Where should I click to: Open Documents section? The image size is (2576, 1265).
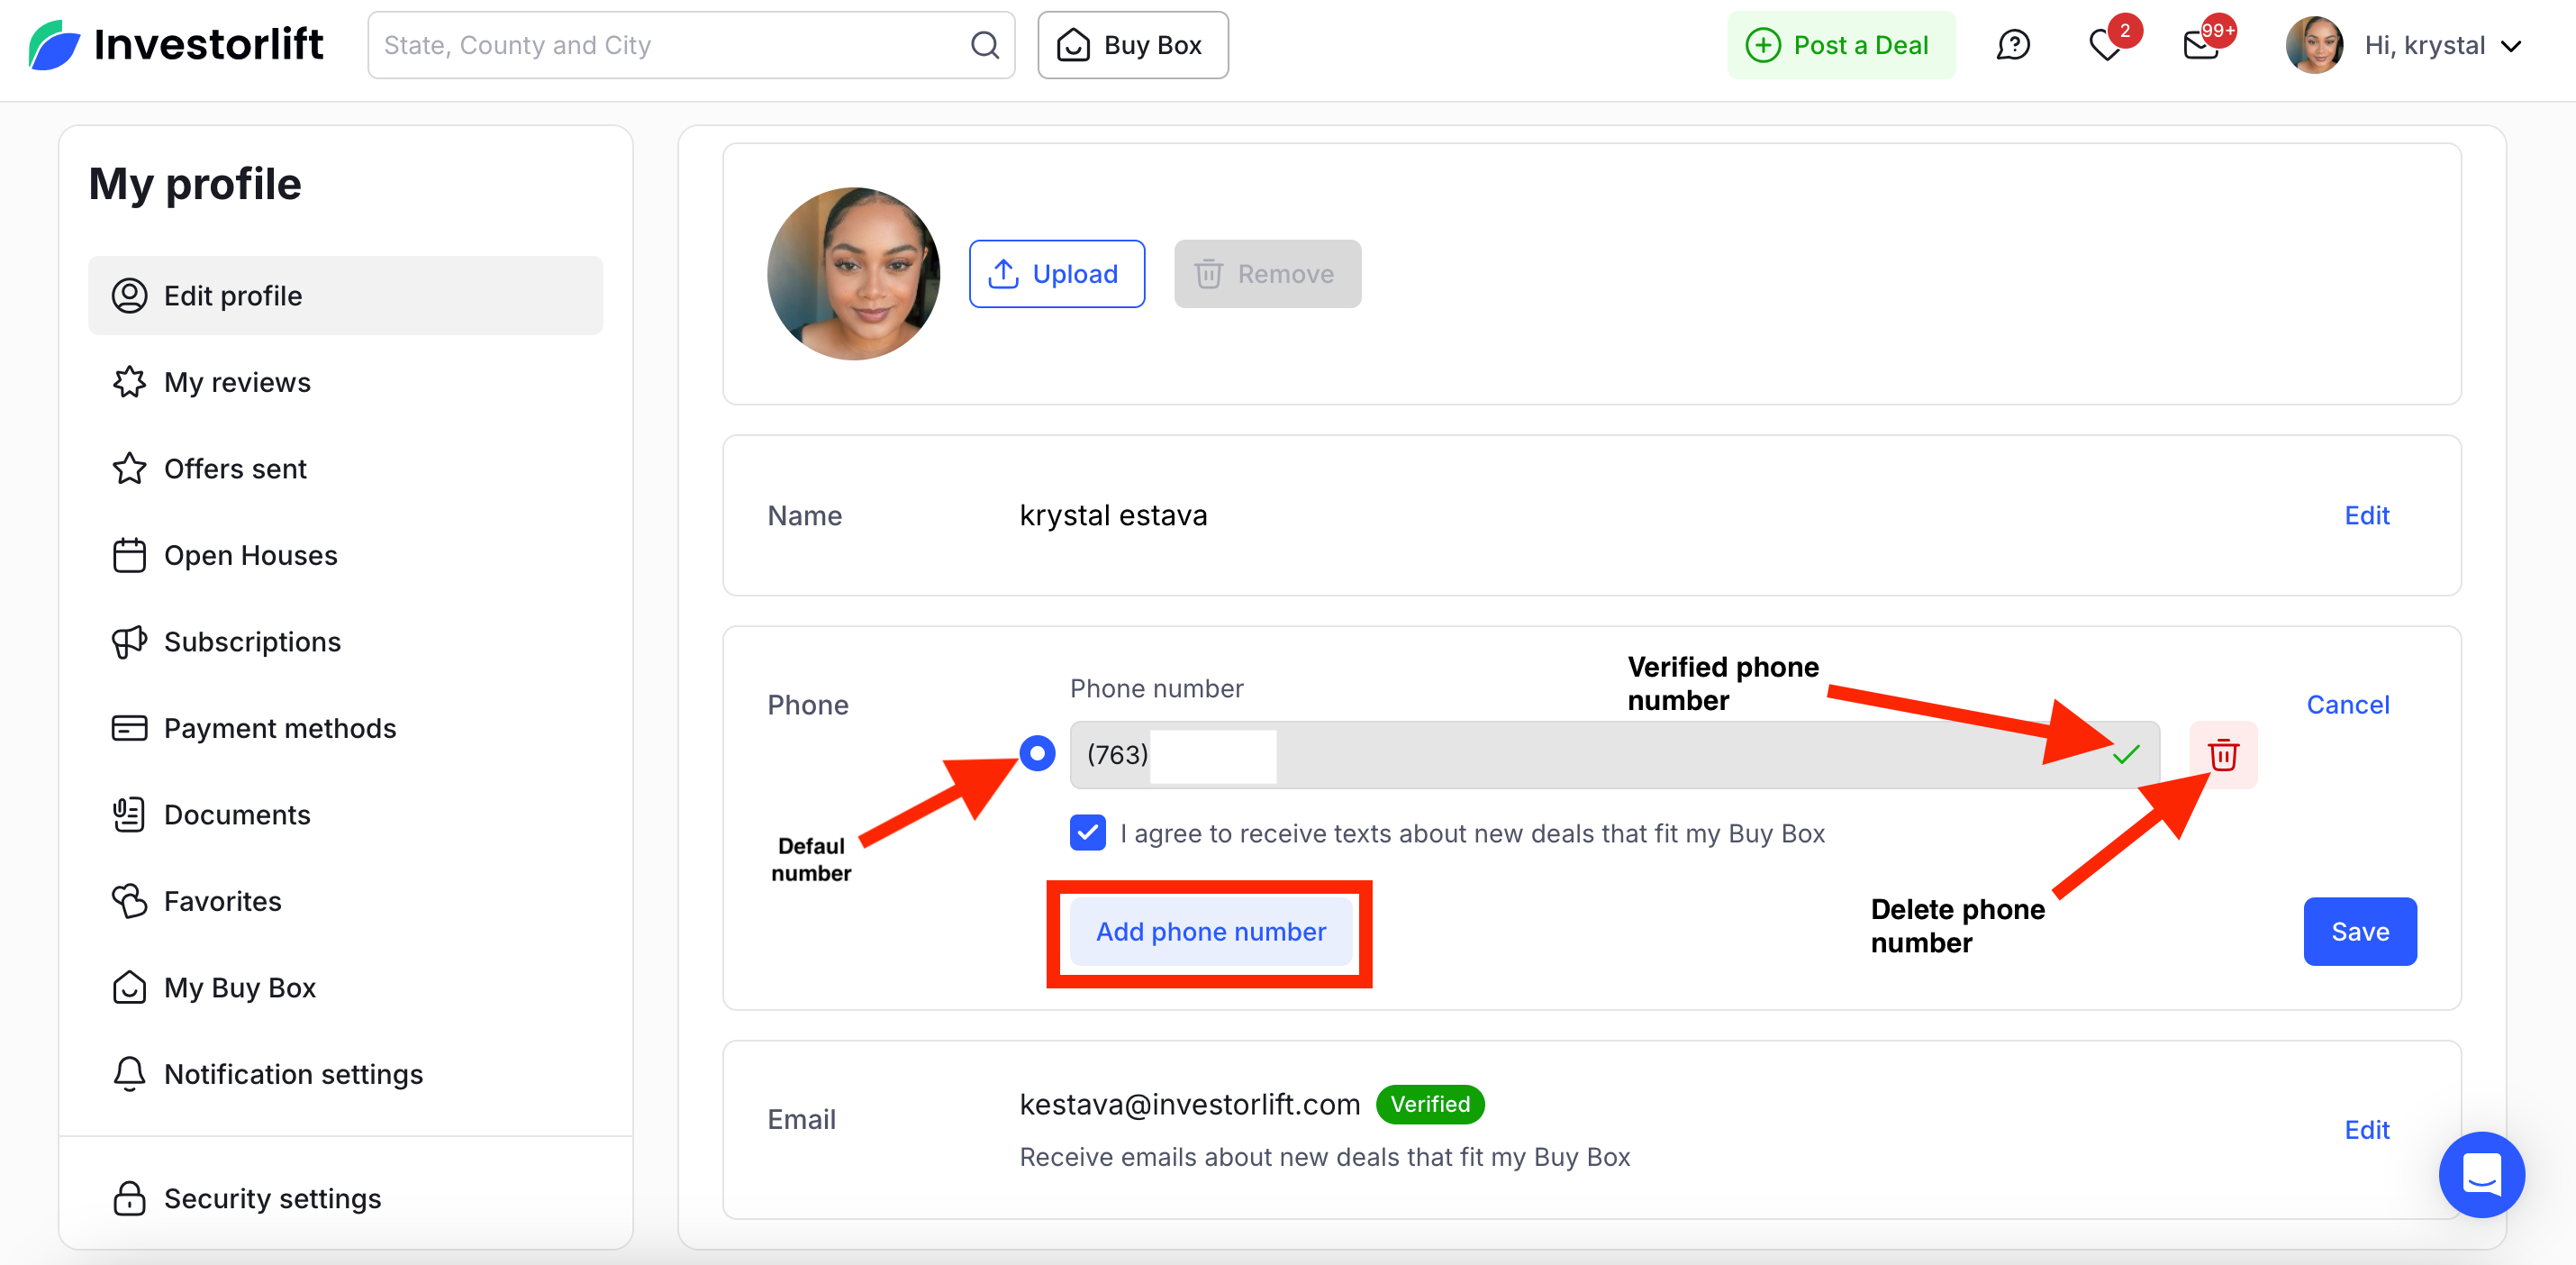345,815
